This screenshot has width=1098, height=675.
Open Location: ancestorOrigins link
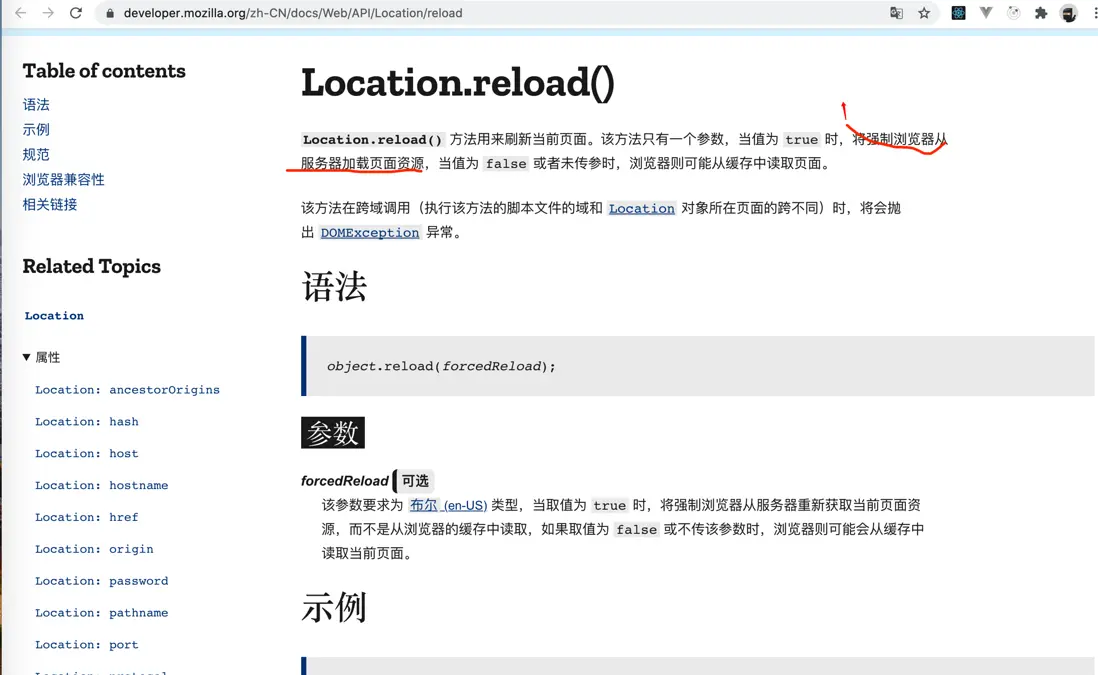point(127,390)
